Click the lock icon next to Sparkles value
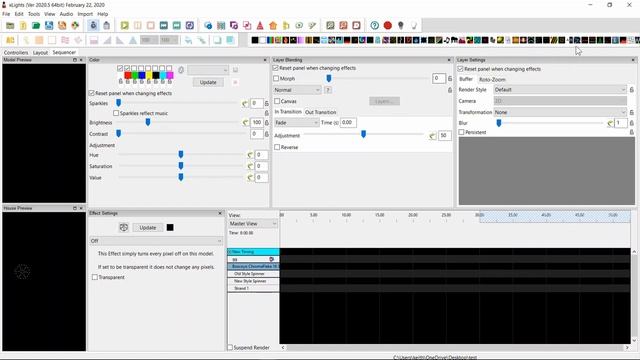 267,104
